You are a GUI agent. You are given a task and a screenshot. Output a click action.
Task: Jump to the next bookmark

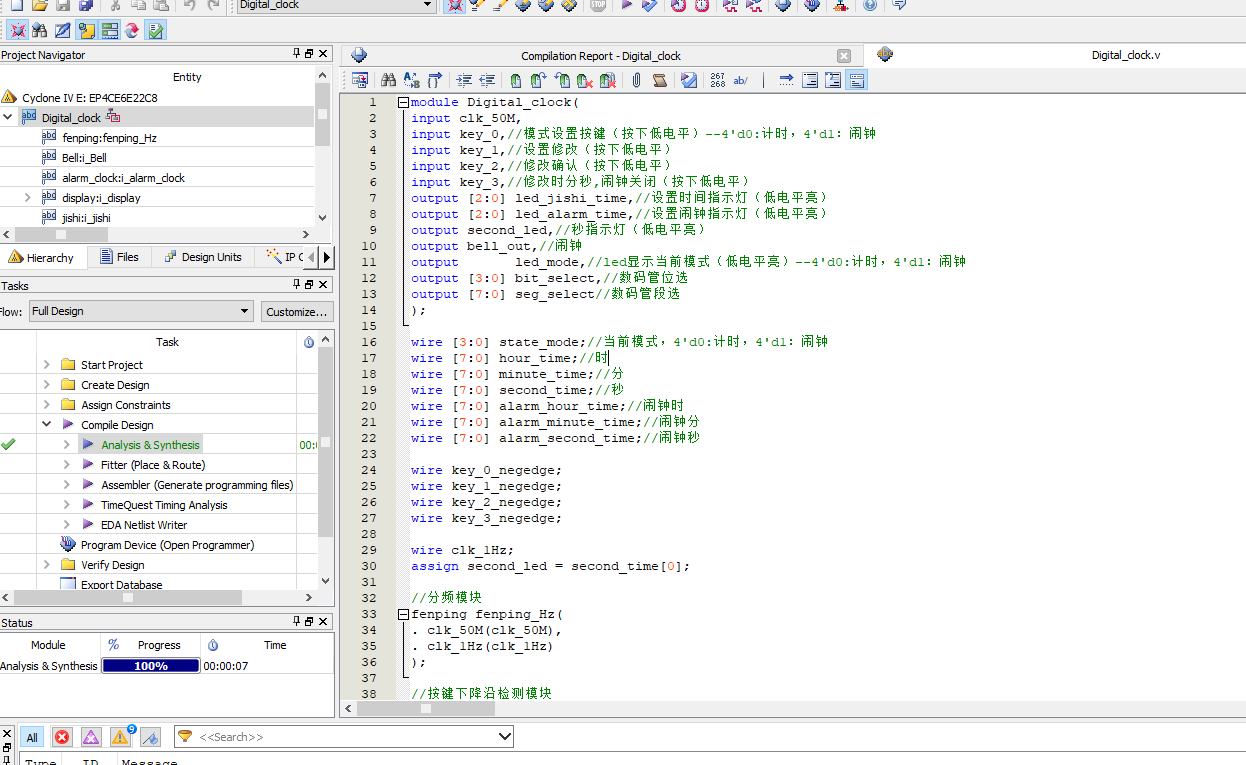(538, 80)
